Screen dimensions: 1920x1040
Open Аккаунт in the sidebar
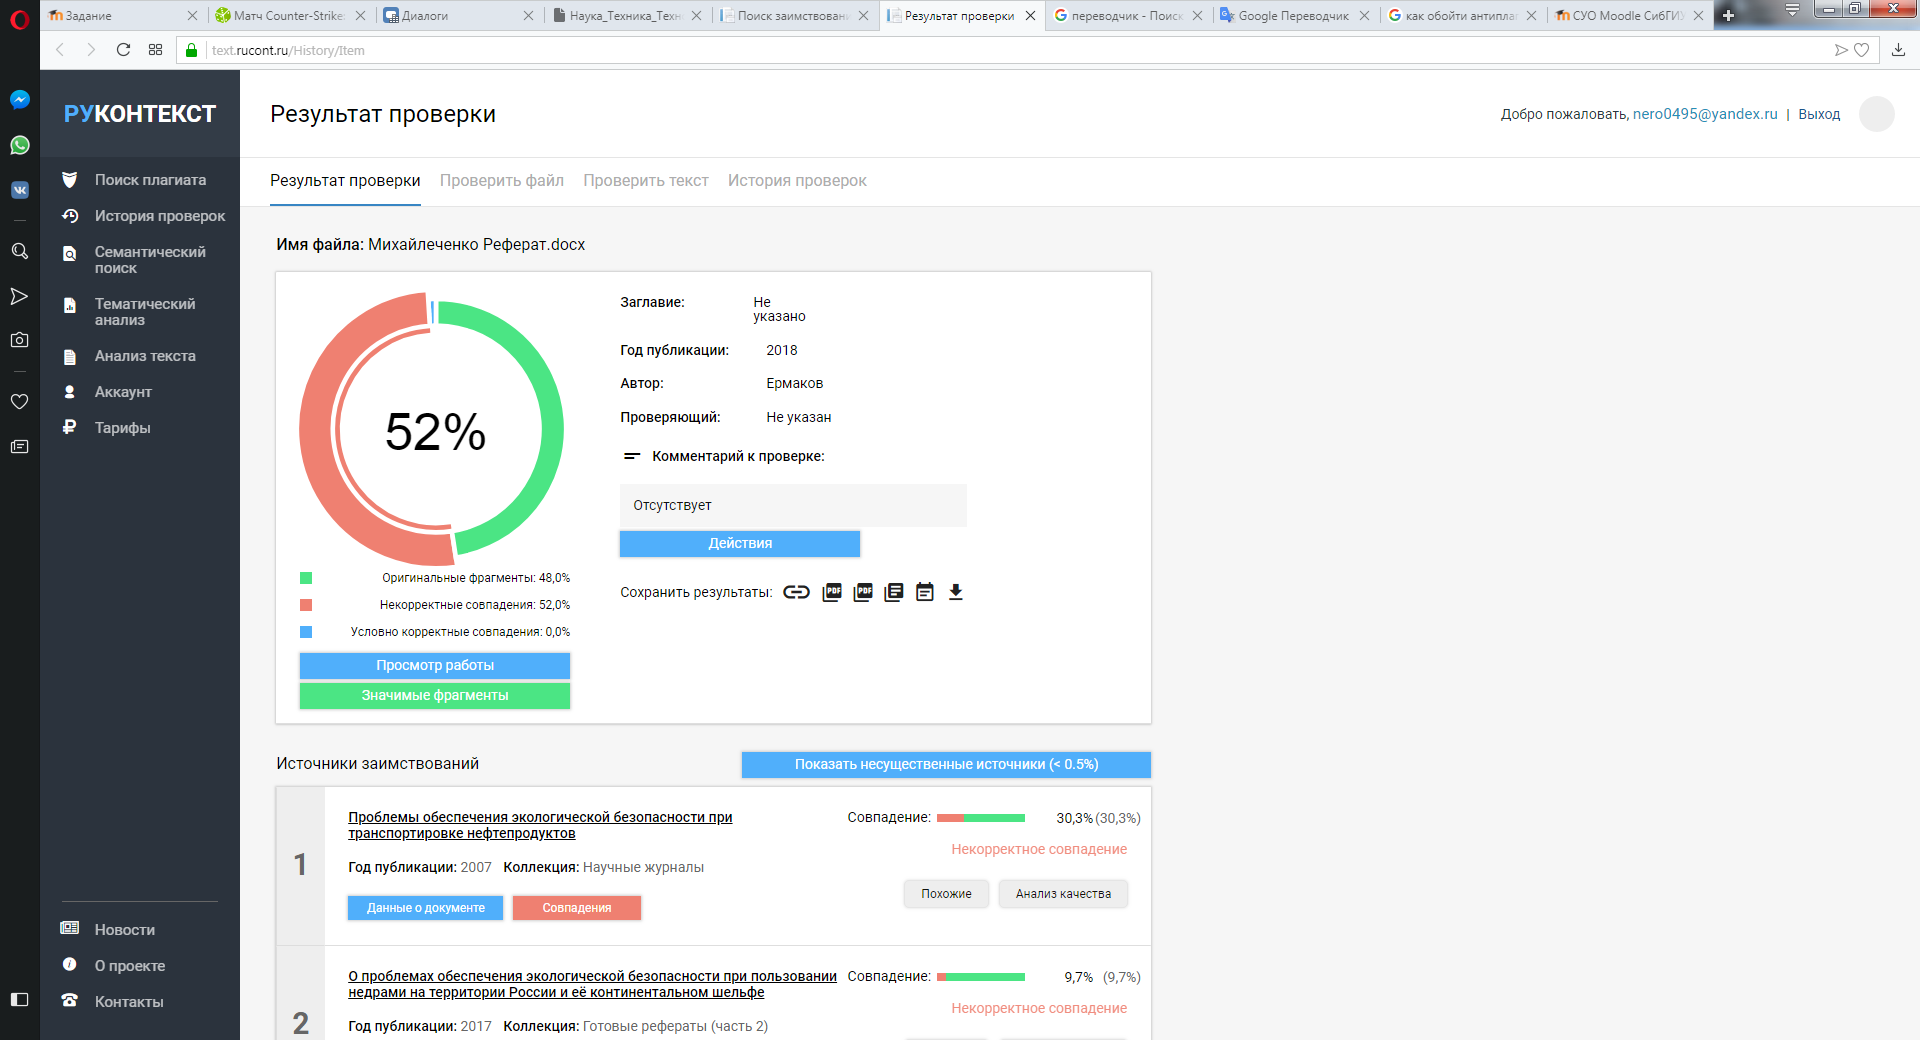pyautogui.click(x=123, y=392)
